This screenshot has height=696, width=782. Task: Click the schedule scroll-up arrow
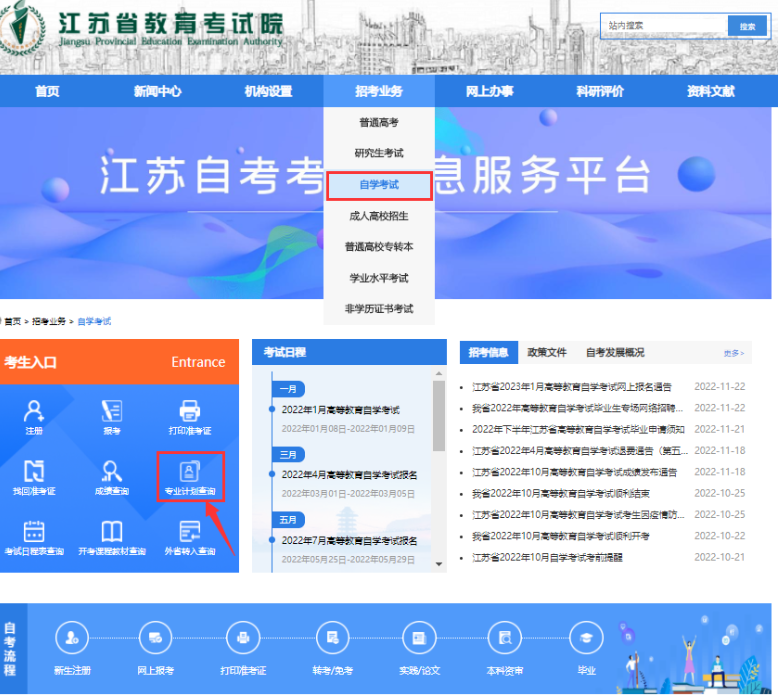[x=439, y=373]
